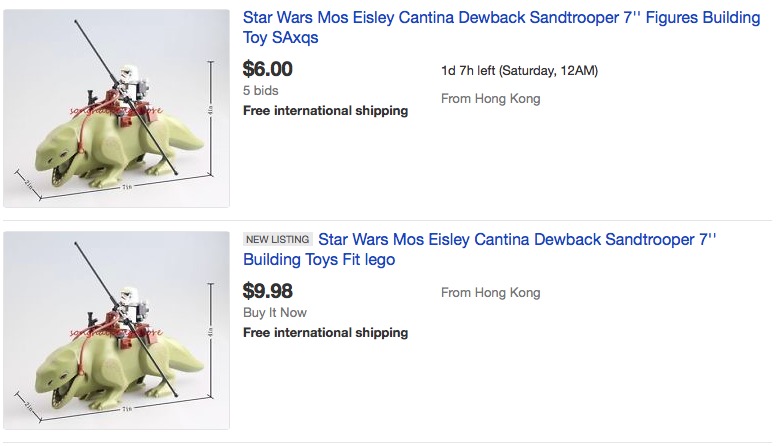Click the $9.98 price
Viewport: 782px width, 446px height.
pos(268,291)
